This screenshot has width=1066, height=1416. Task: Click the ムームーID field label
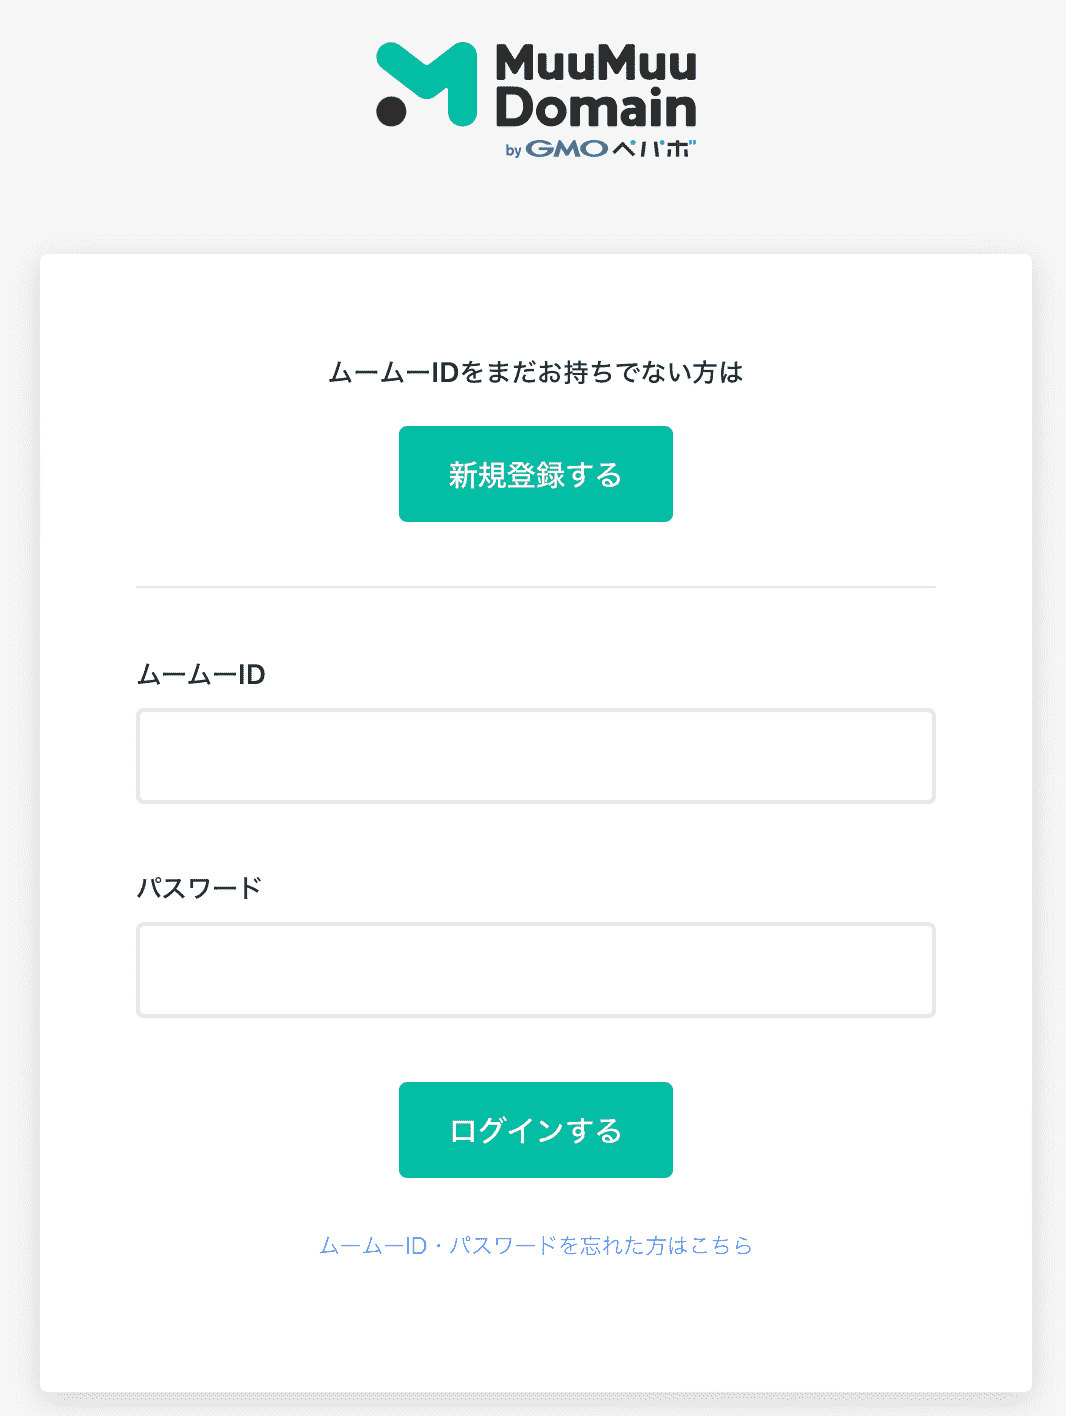point(201,675)
